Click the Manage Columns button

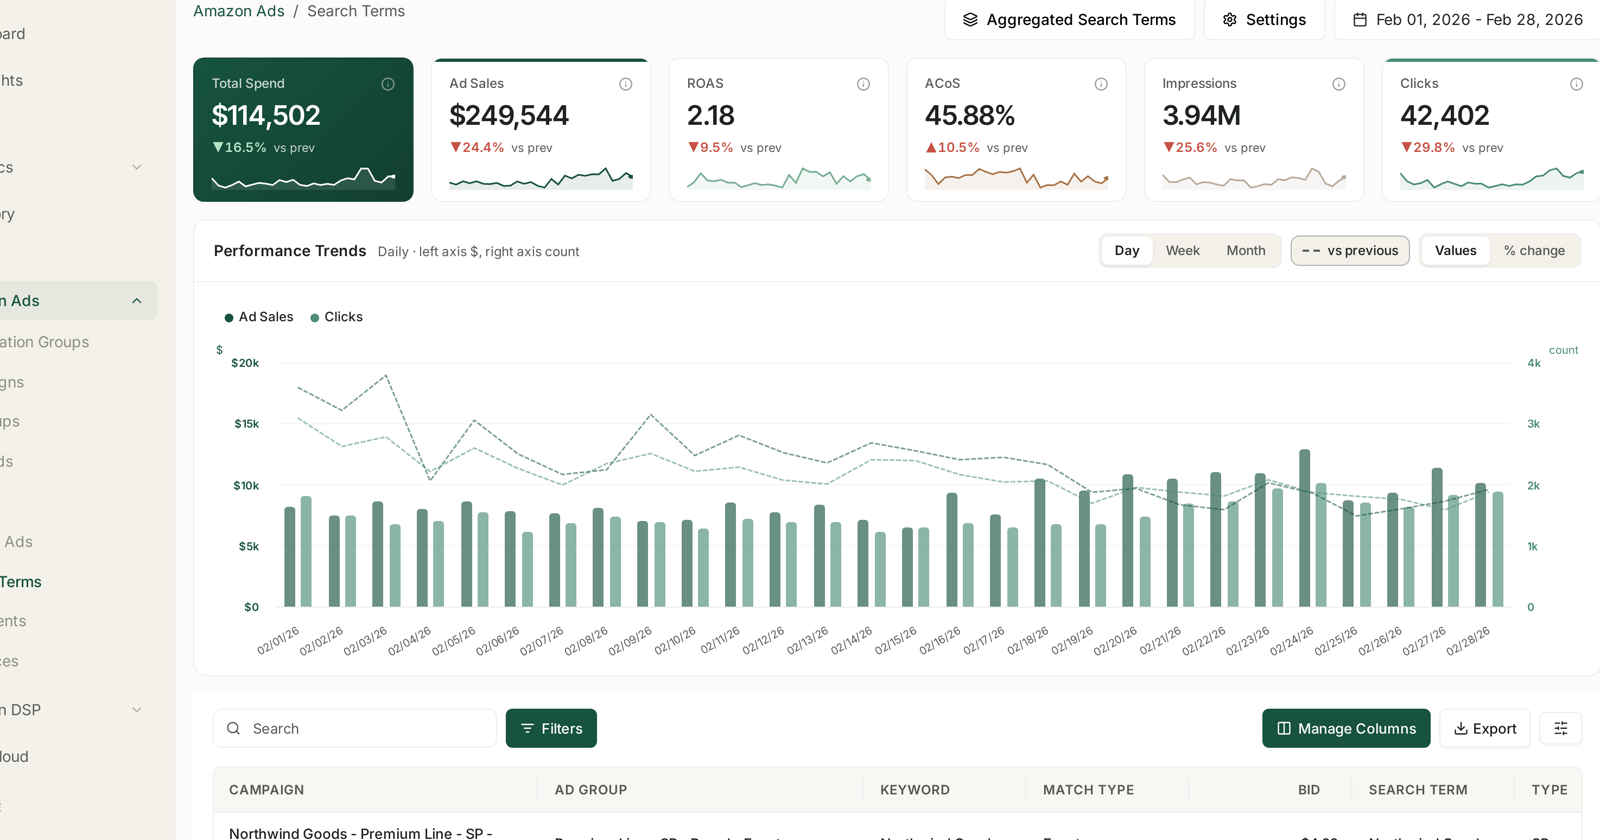tap(1346, 729)
